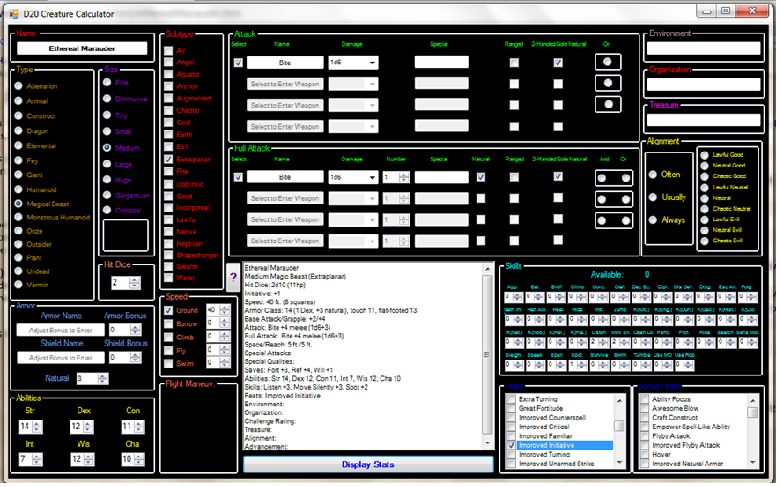Enable the Fire subtype checkbox
The width and height of the screenshot is (780, 487).
click(x=169, y=171)
